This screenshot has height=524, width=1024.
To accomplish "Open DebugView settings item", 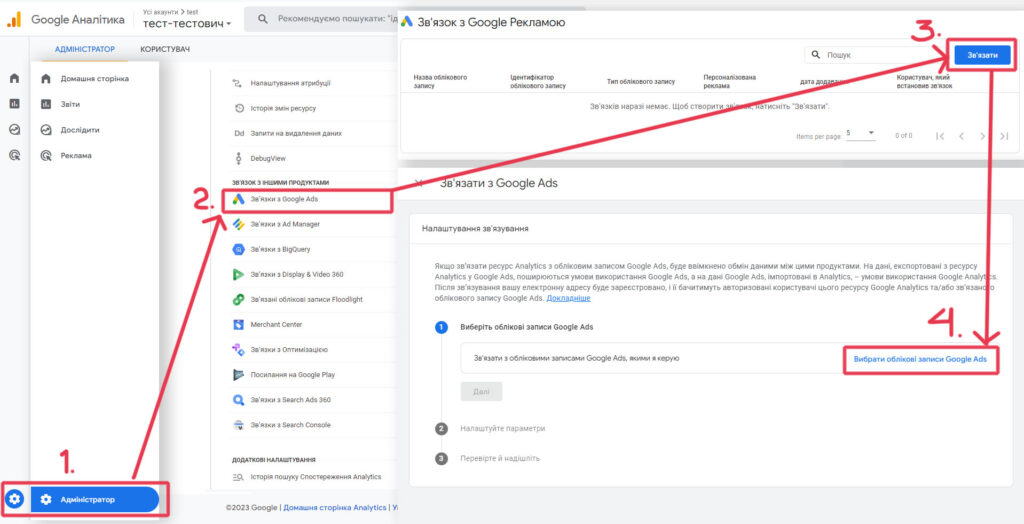I will [x=266, y=158].
